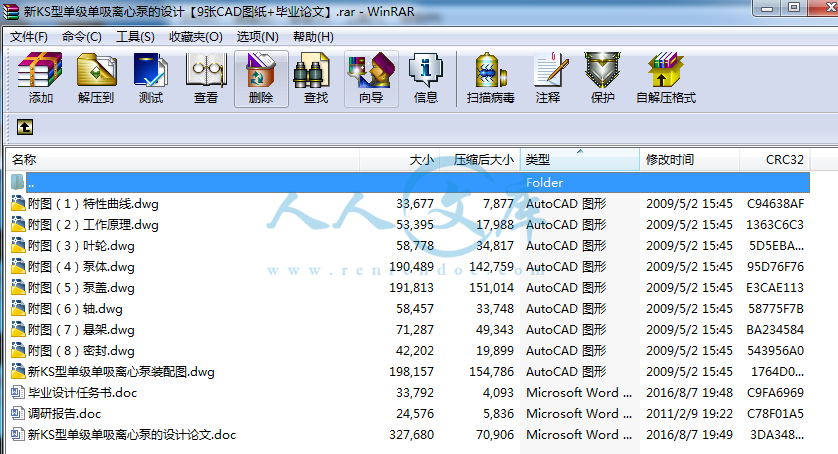Click size value 191,813
Viewport: 838px width, 454px height.
412,288
